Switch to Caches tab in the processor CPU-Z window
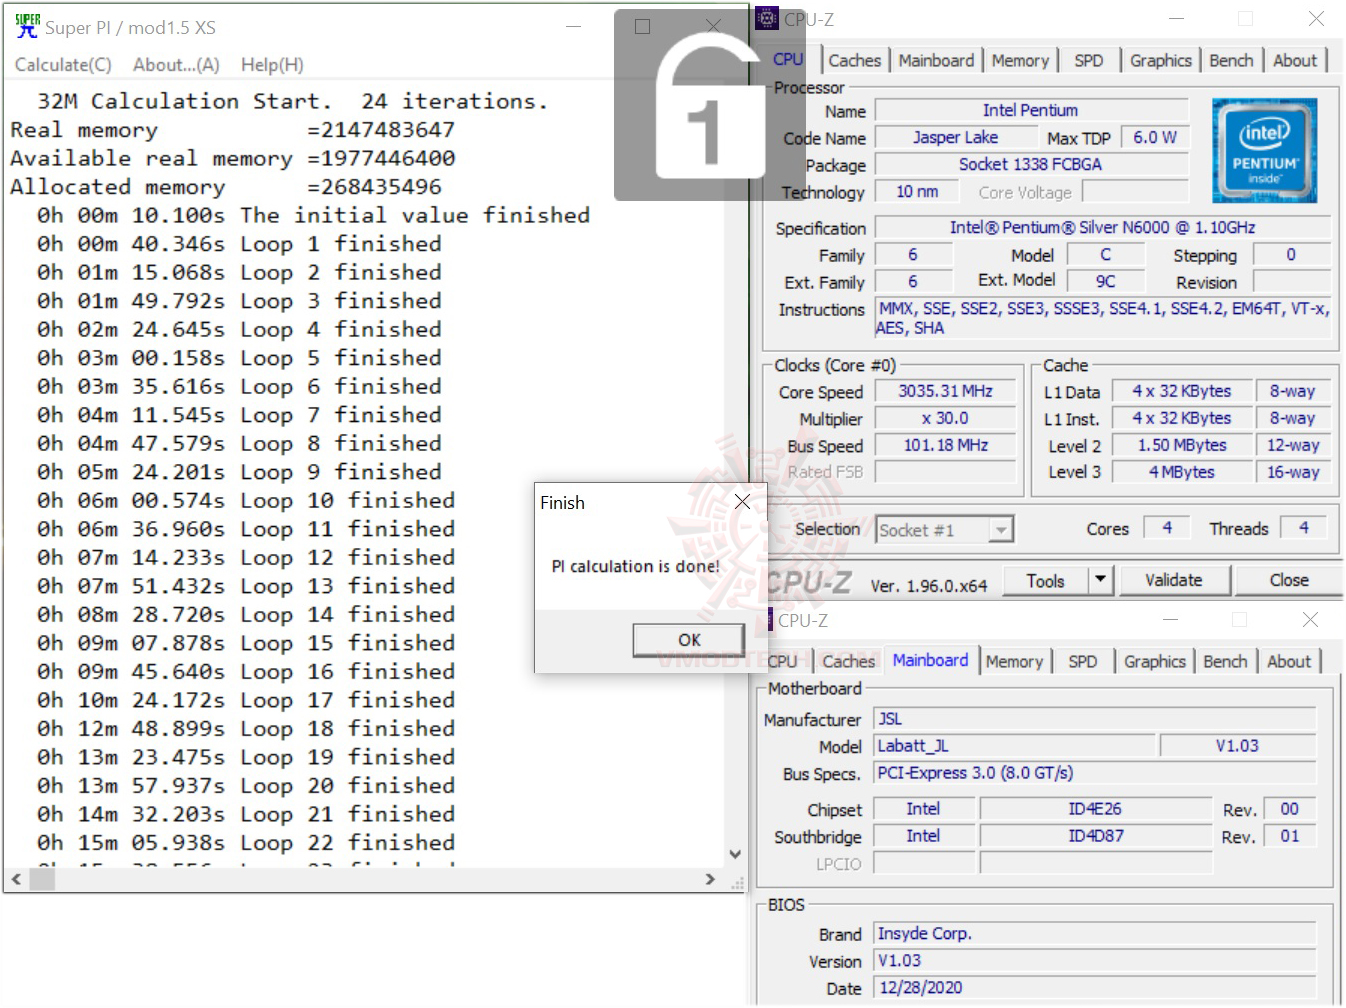 tap(855, 60)
